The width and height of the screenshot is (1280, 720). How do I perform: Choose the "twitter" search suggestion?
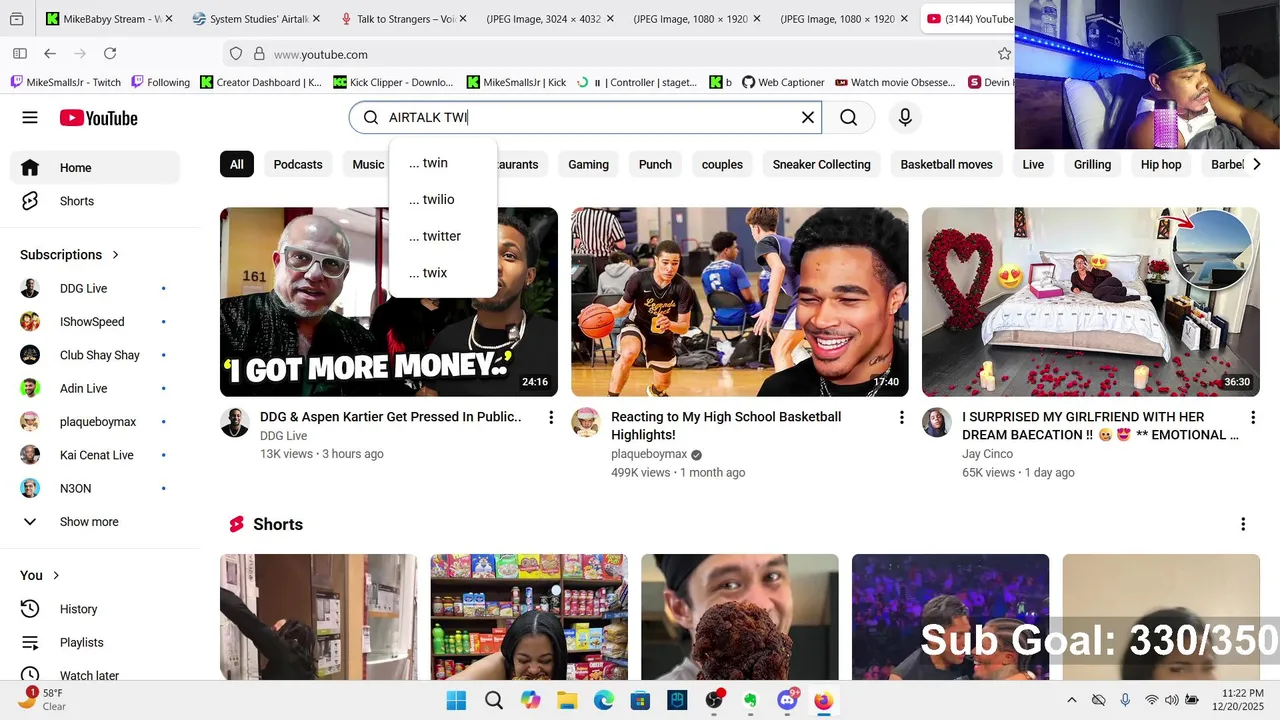point(443,236)
